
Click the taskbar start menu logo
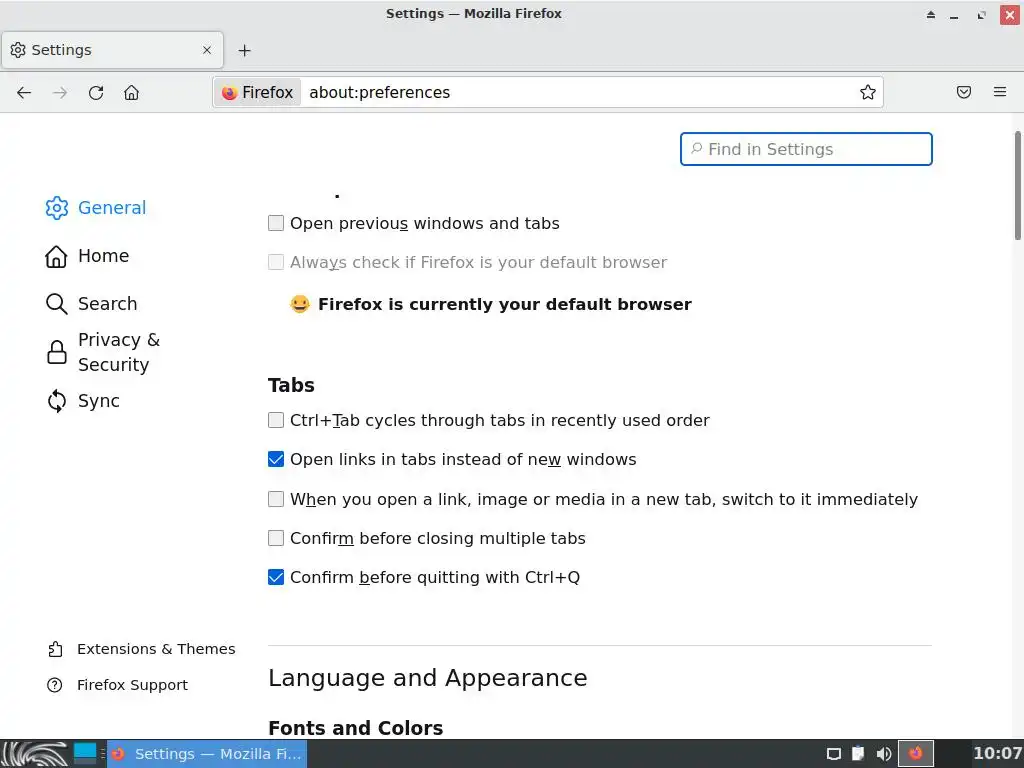coord(35,754)
